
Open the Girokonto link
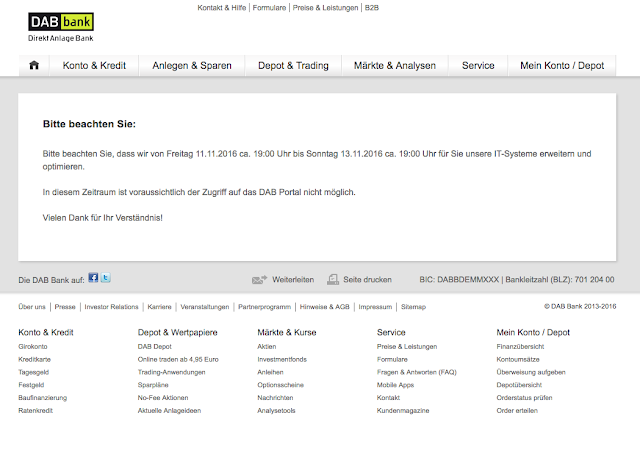(33, 347)
